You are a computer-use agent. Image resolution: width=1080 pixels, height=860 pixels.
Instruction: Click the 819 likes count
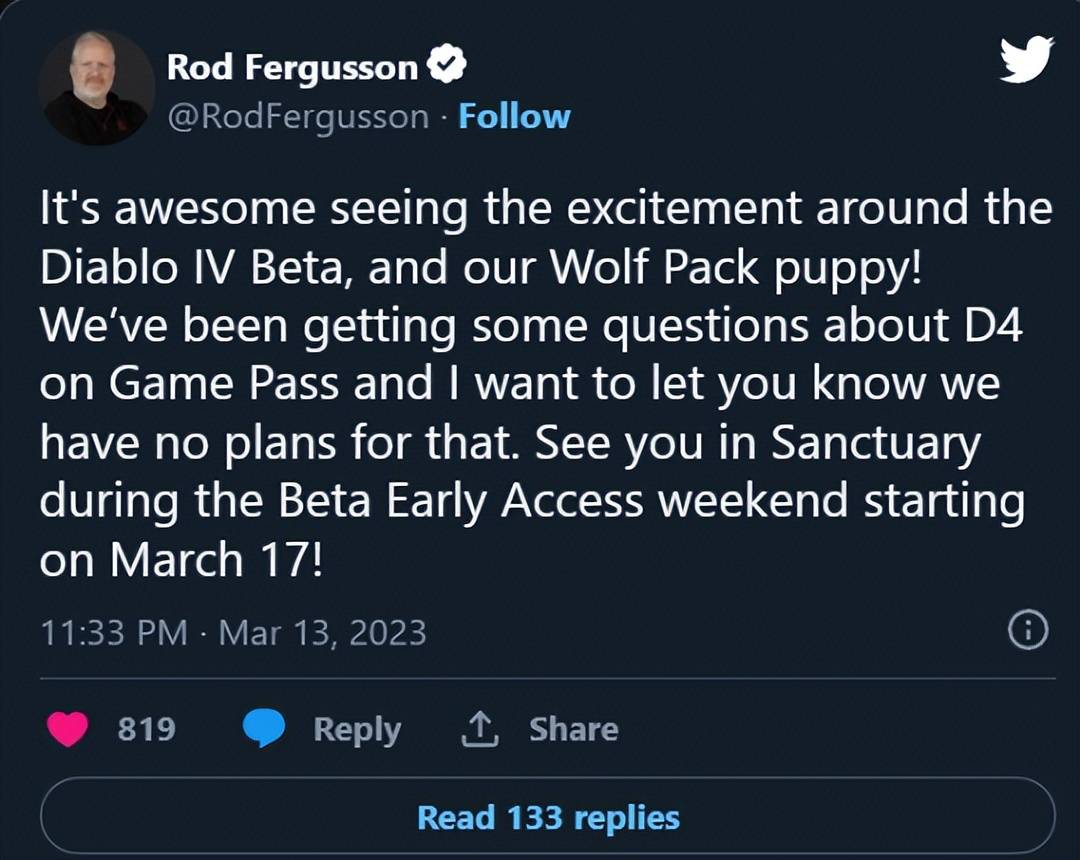[x=146, y=729]
